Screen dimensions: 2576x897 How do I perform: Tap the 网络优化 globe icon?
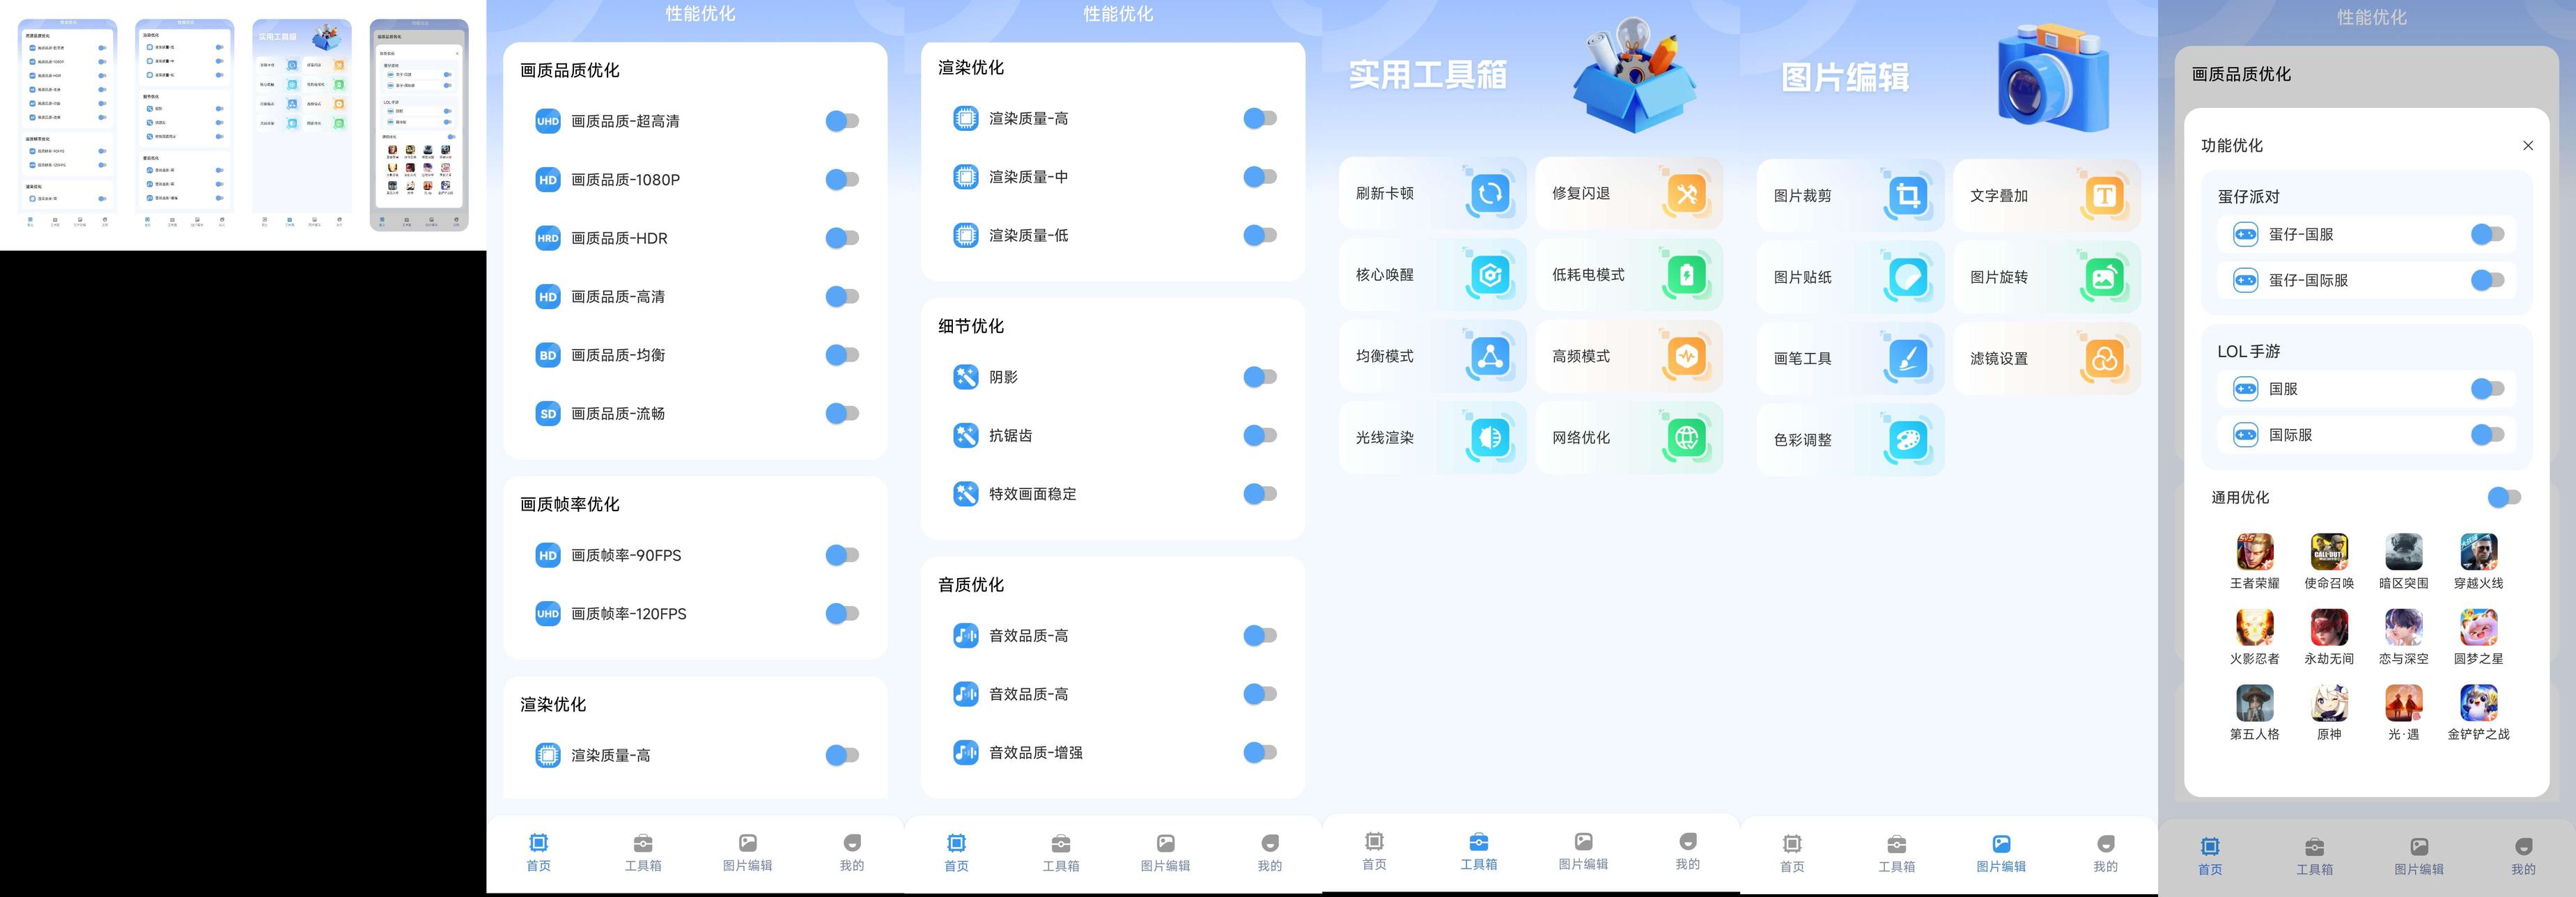coord(1686,437)
